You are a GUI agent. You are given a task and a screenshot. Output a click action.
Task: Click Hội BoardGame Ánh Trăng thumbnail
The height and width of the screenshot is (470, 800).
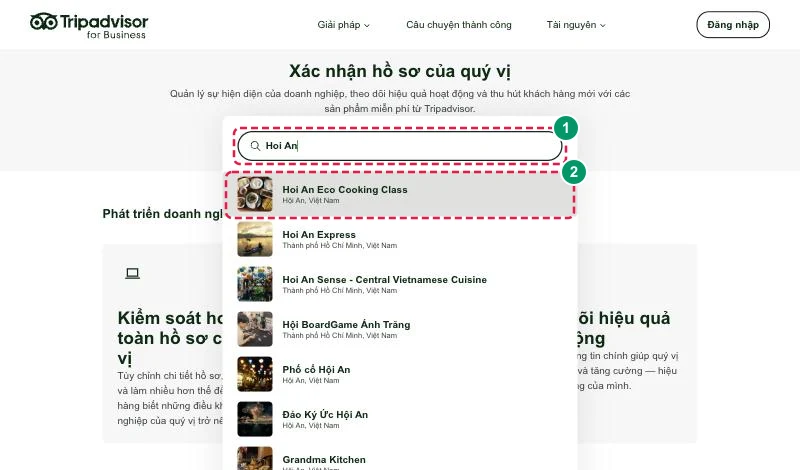point(255,329)
